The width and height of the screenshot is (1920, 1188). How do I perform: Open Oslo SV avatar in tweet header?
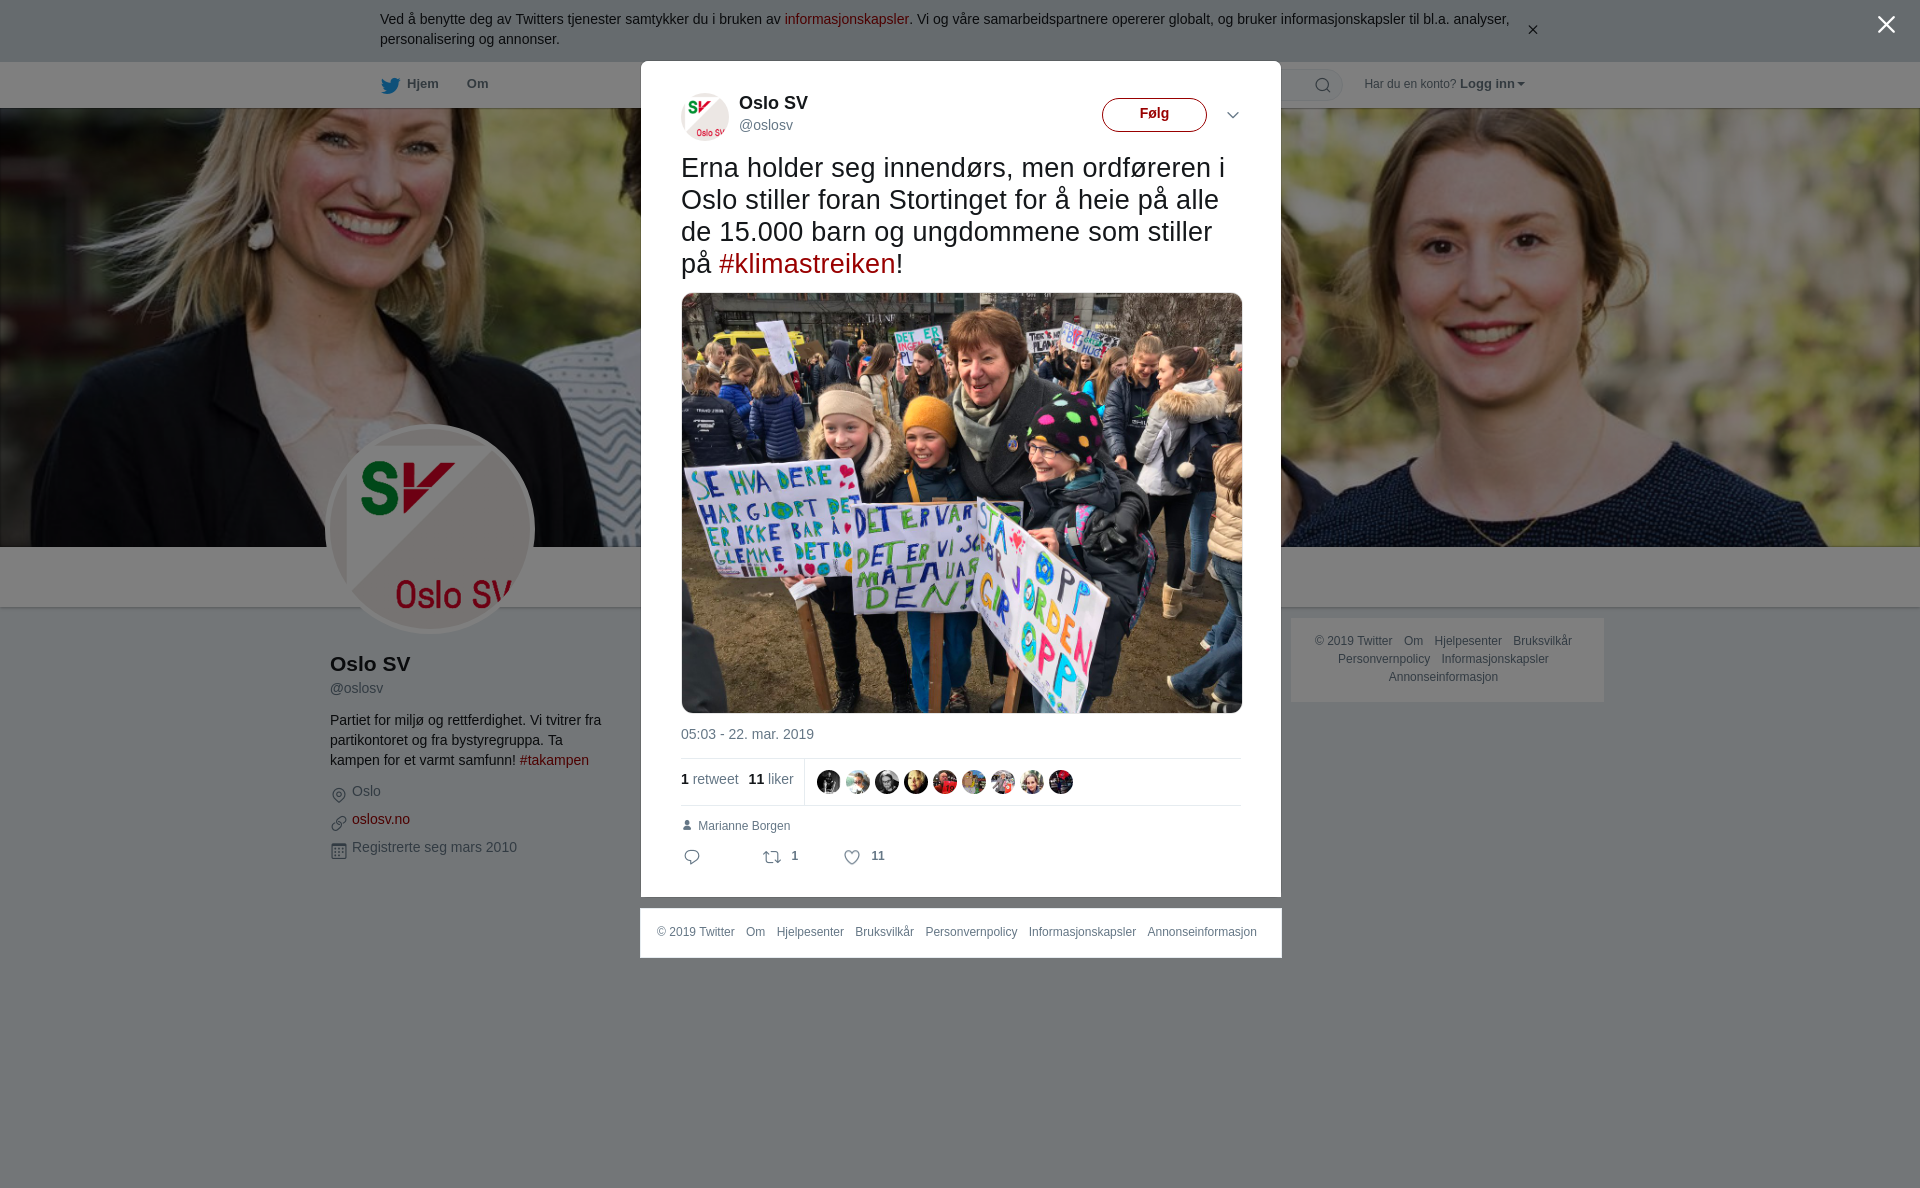tap(705, 116)
